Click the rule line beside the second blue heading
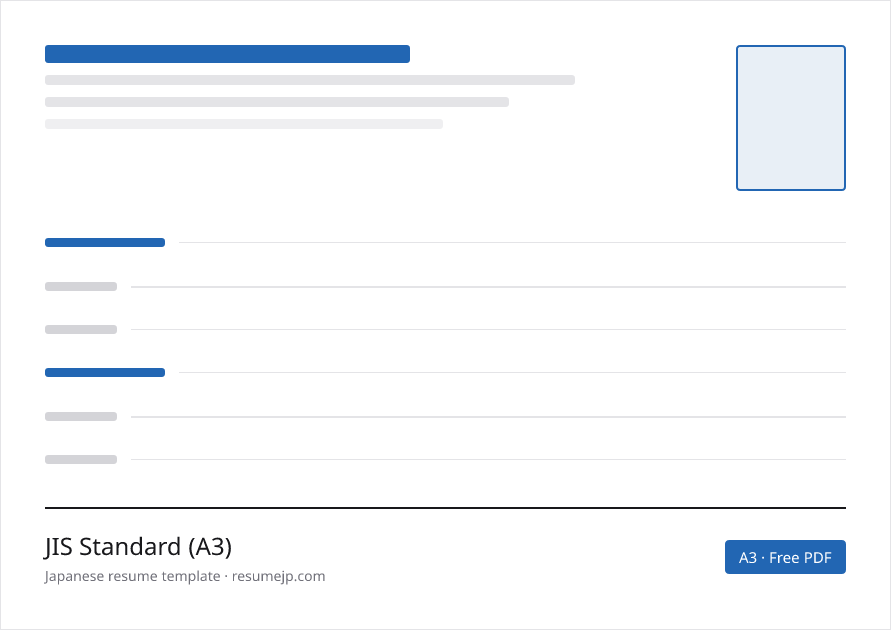The image size is (891, 630). click(512, 373)
